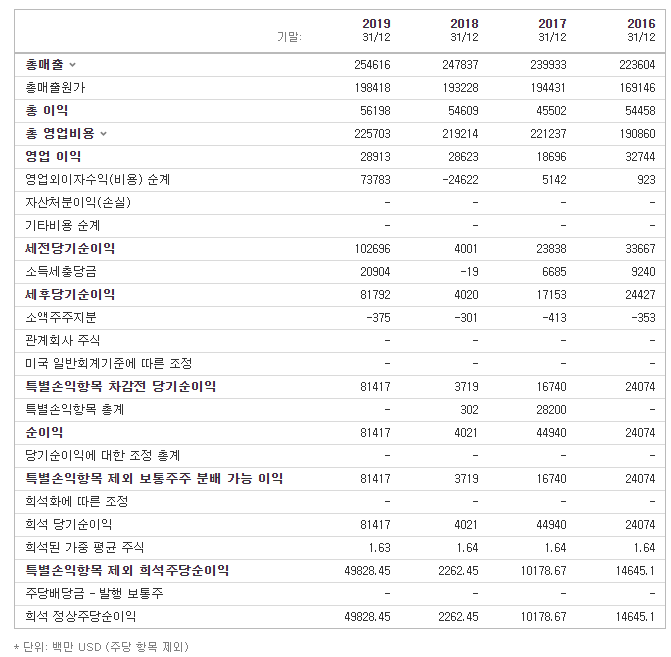Expand the 총 영업비용 row chevron
Viewport: 671px width, 657px height.
click(103, 134)
